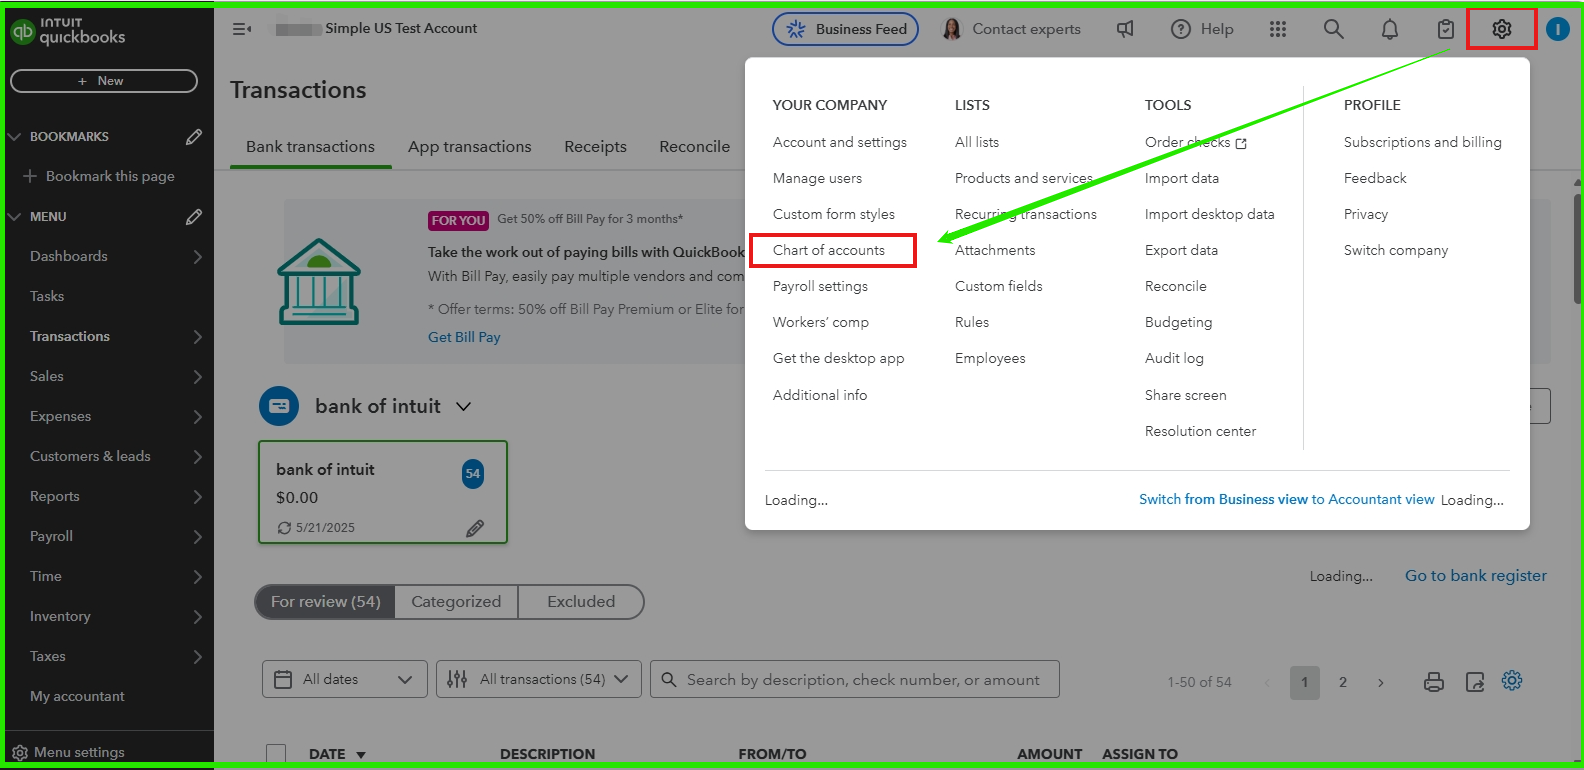
Task: Edit menu with the pencil icon
Action: tap(194, 216)
